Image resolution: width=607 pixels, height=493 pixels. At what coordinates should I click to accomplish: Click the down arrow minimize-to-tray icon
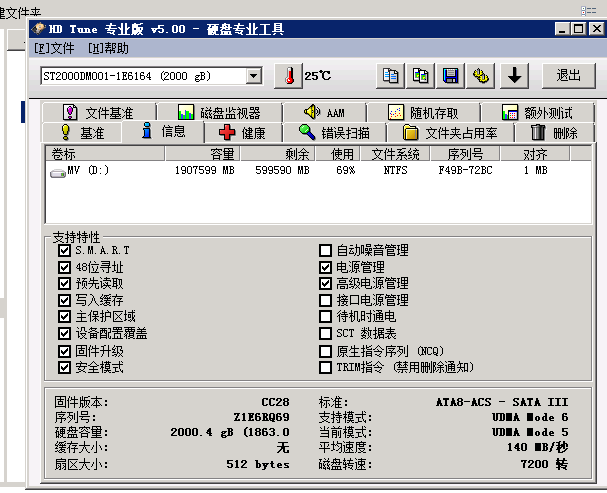click(x=514, y=76)
